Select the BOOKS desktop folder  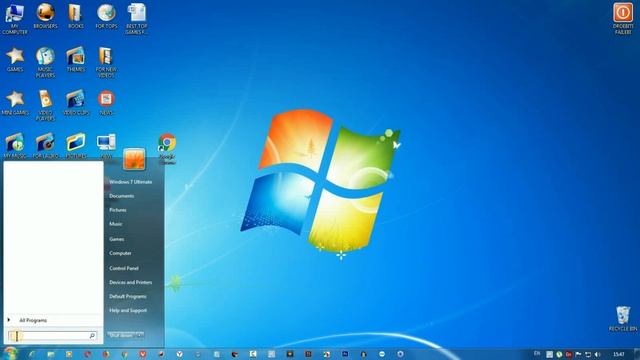pos(76,16)
